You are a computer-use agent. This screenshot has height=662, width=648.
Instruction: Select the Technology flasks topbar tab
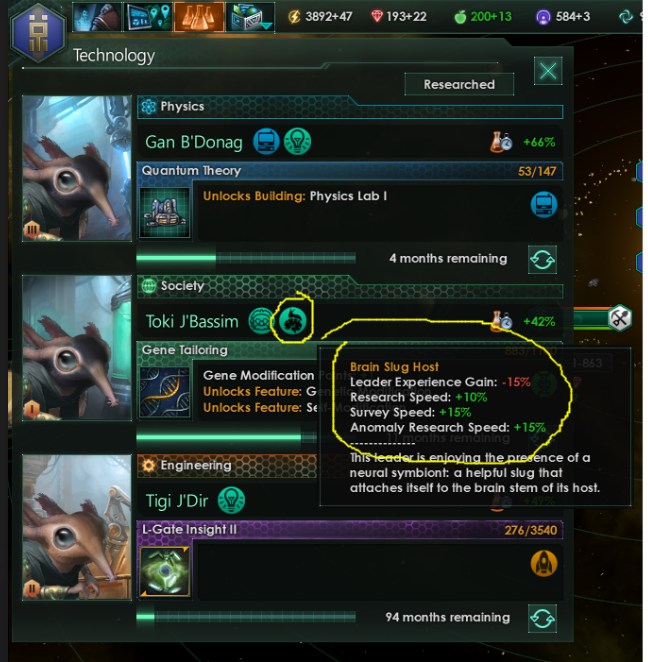(199, 17)
